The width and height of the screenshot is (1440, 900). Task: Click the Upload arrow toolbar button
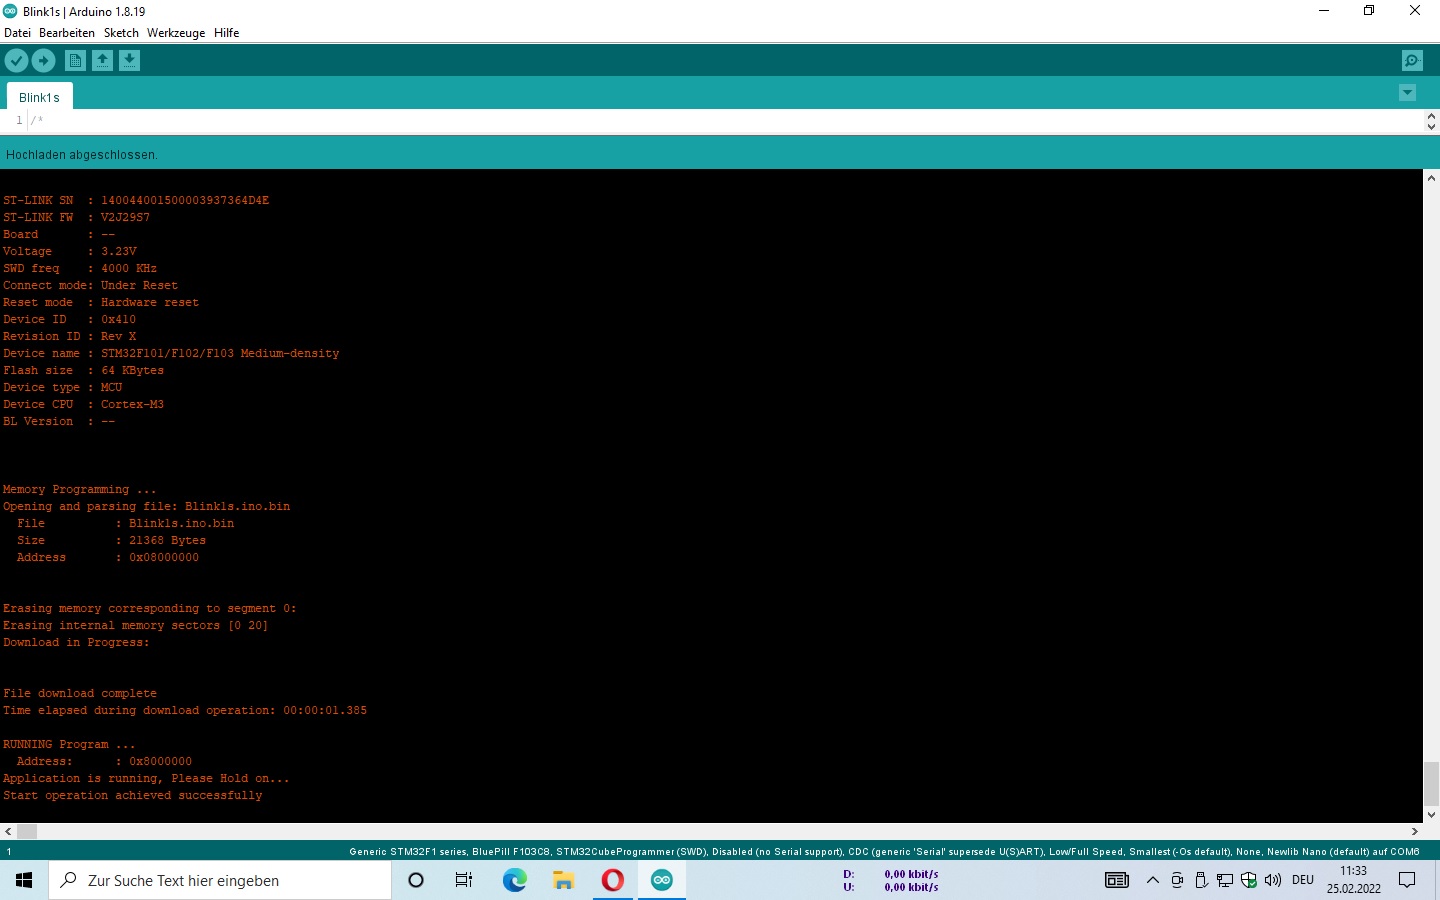(43, 61)
